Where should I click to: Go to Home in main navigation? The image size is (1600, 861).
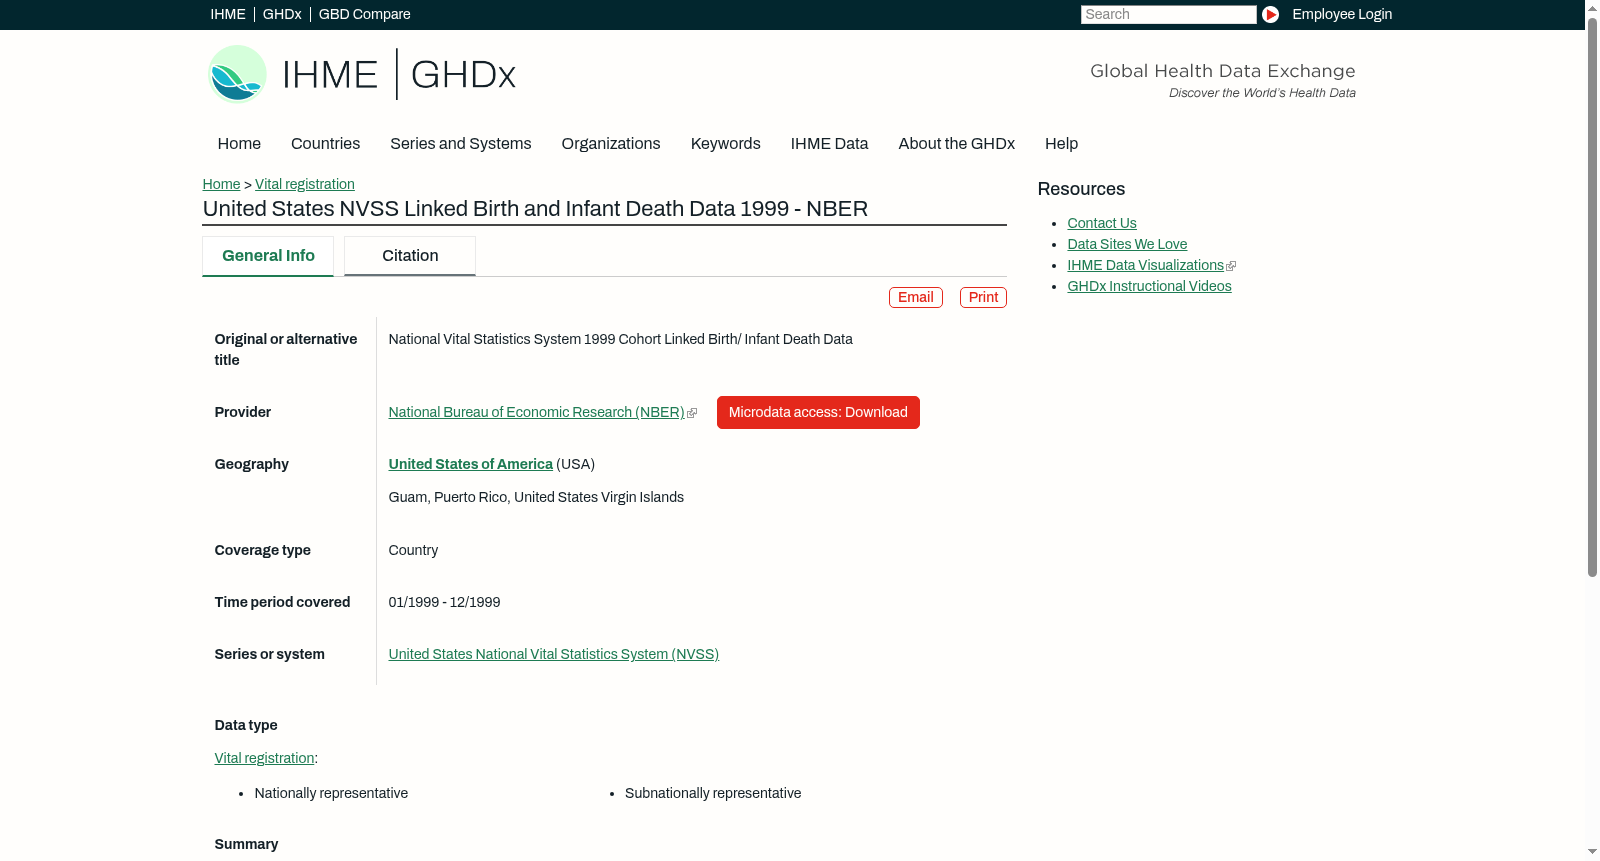[239, 144]
